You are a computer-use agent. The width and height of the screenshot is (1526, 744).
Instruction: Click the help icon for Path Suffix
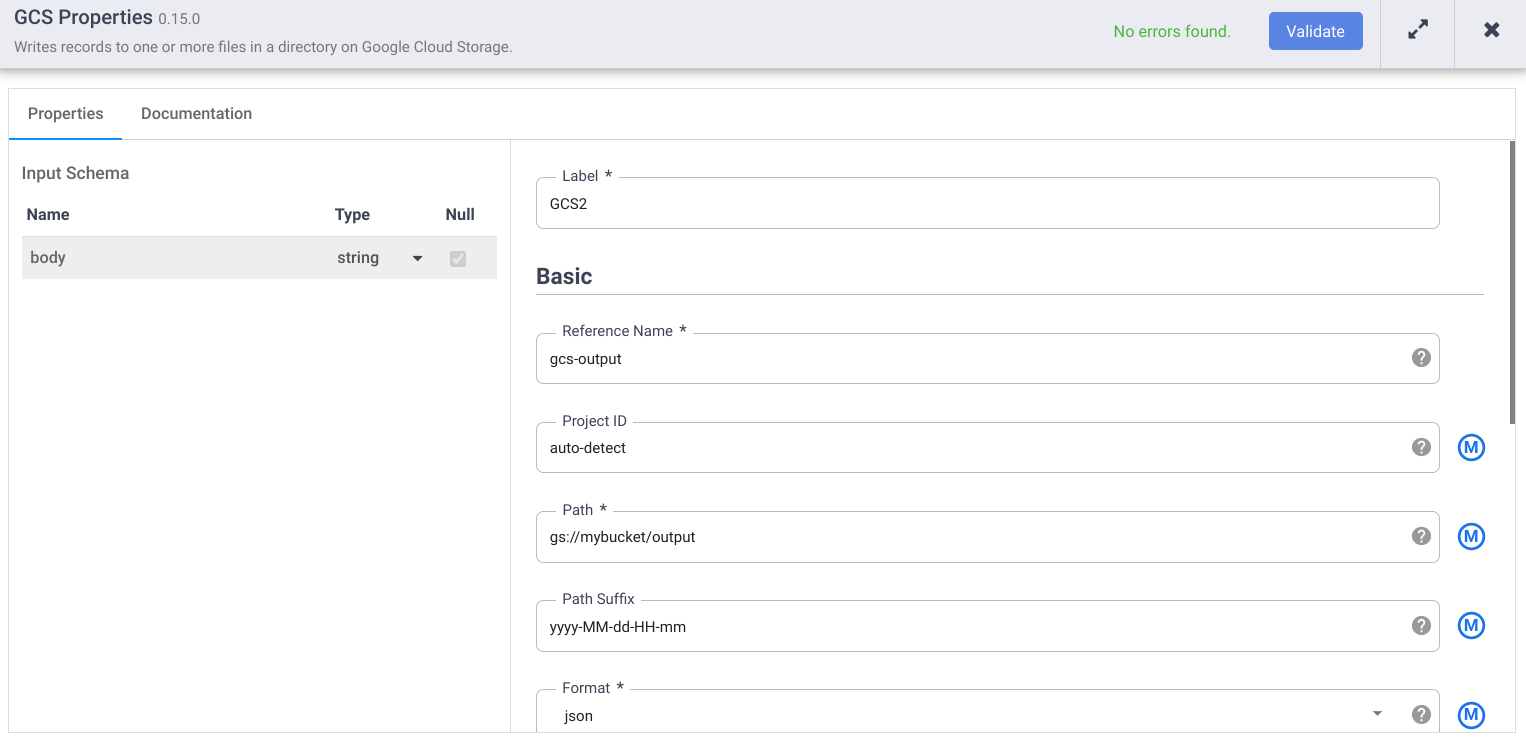(1420, 625)
